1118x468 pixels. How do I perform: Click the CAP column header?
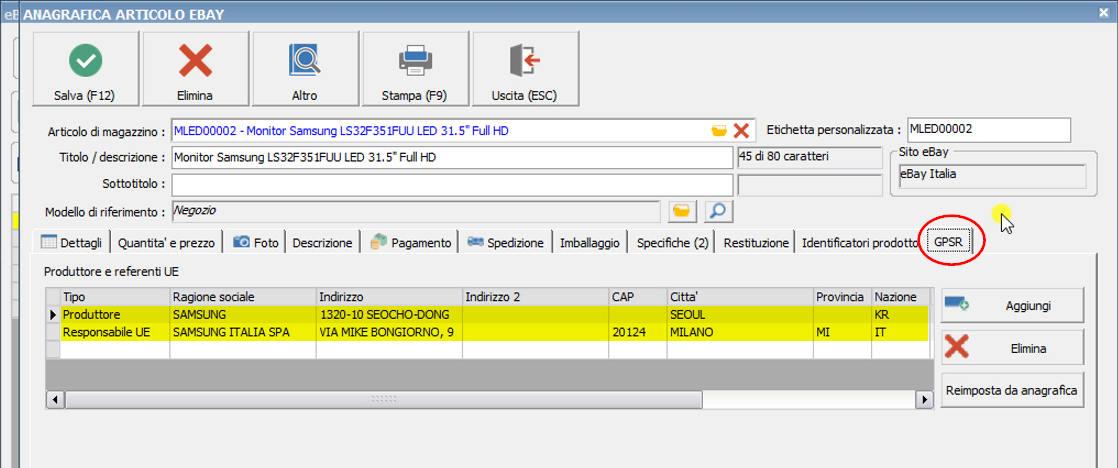tap(637, 296)
